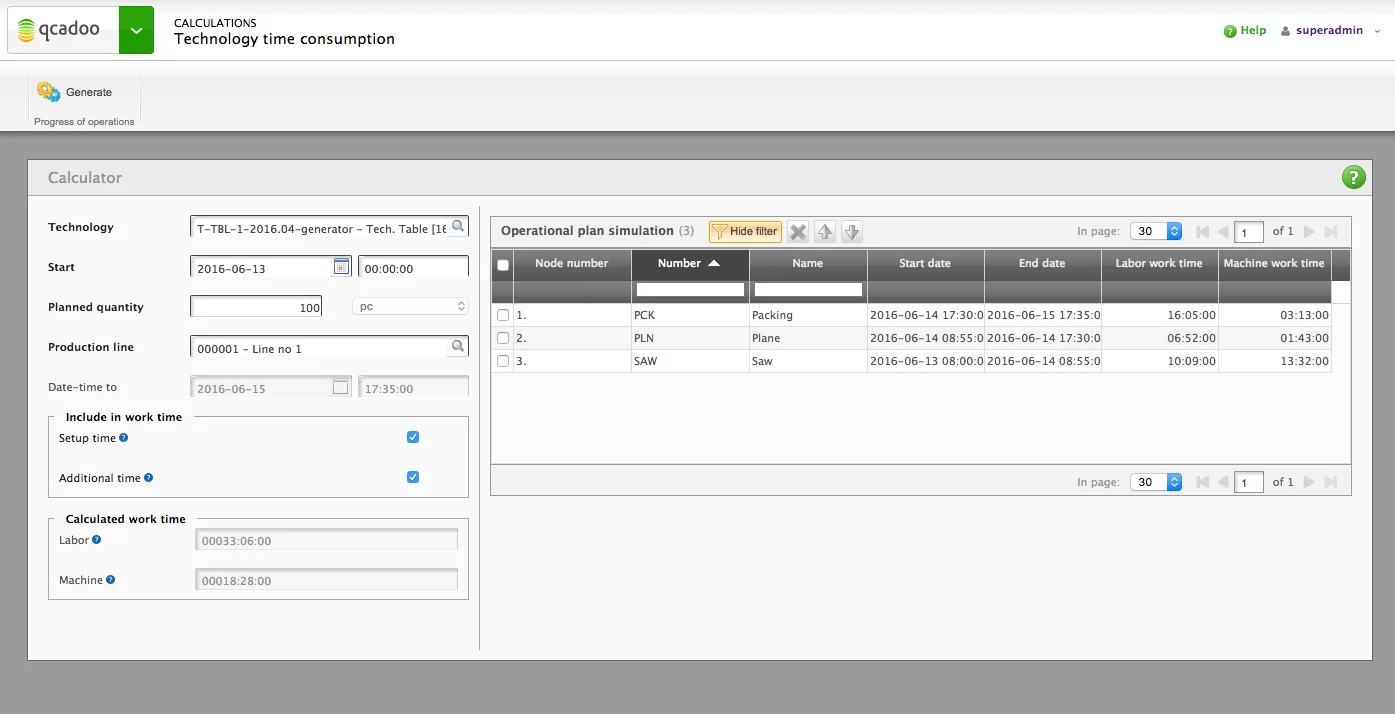Open the planned quantity unit dropdown (pc)
The image size is (1395, 714).
[411, 307]
